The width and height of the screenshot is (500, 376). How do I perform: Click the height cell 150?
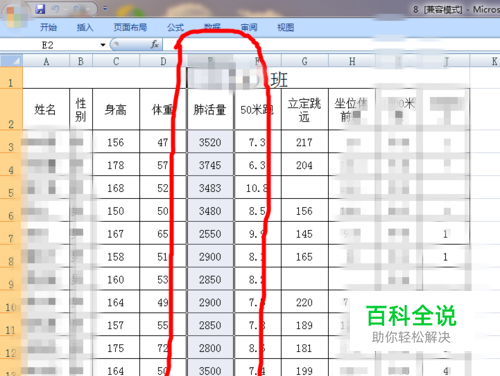(116, 210)
